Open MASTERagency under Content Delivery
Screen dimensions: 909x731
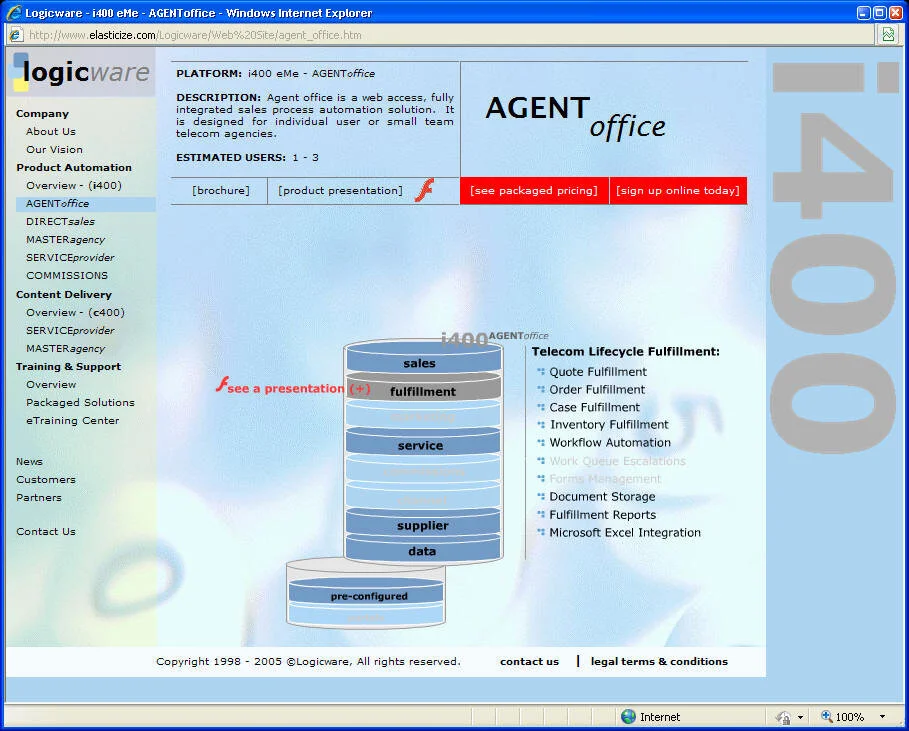tap(66, 348)
